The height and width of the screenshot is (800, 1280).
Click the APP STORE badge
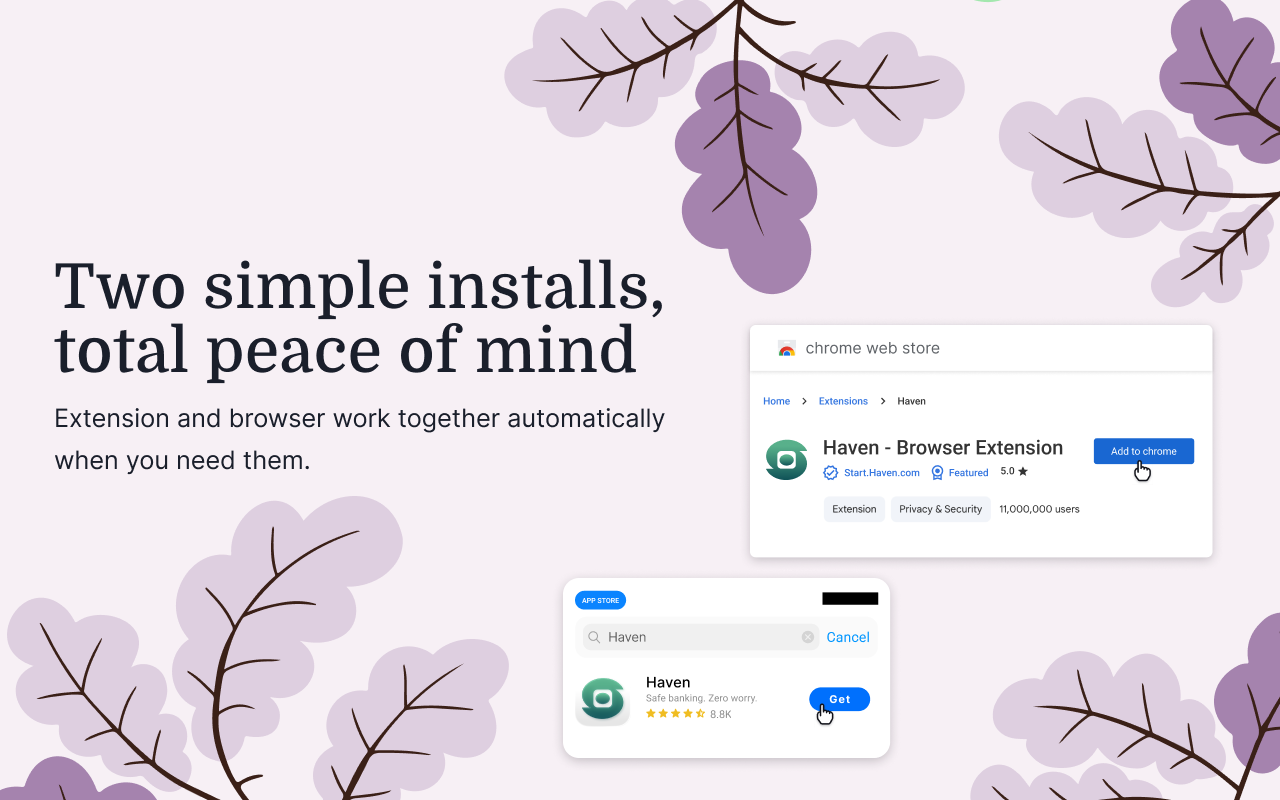pos(600,600)
